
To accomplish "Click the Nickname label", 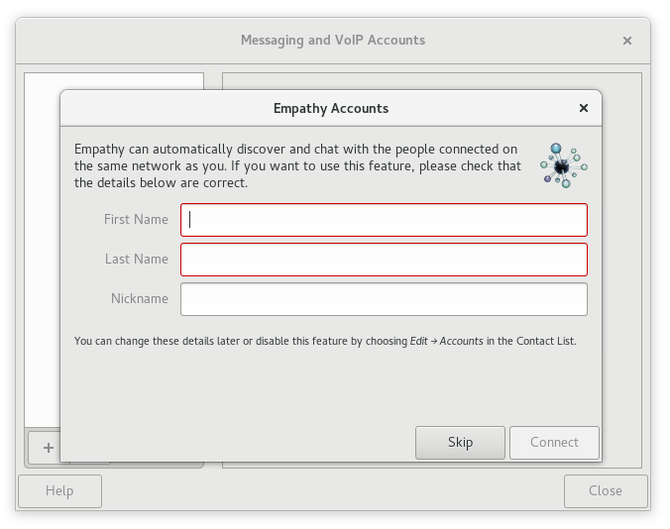I will pyautogui.click(x=139, y=299).
